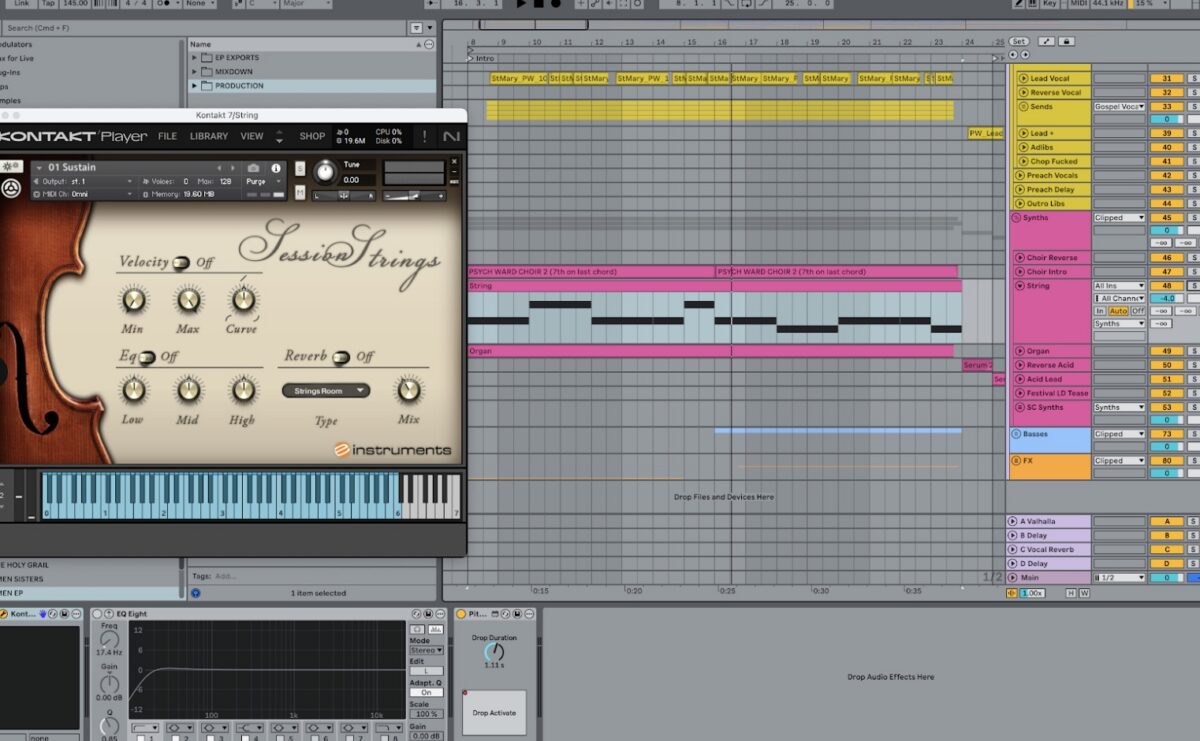Mute the Kontakt instrument with M button
The image size is (1200, 741).
tap(300, 192)
